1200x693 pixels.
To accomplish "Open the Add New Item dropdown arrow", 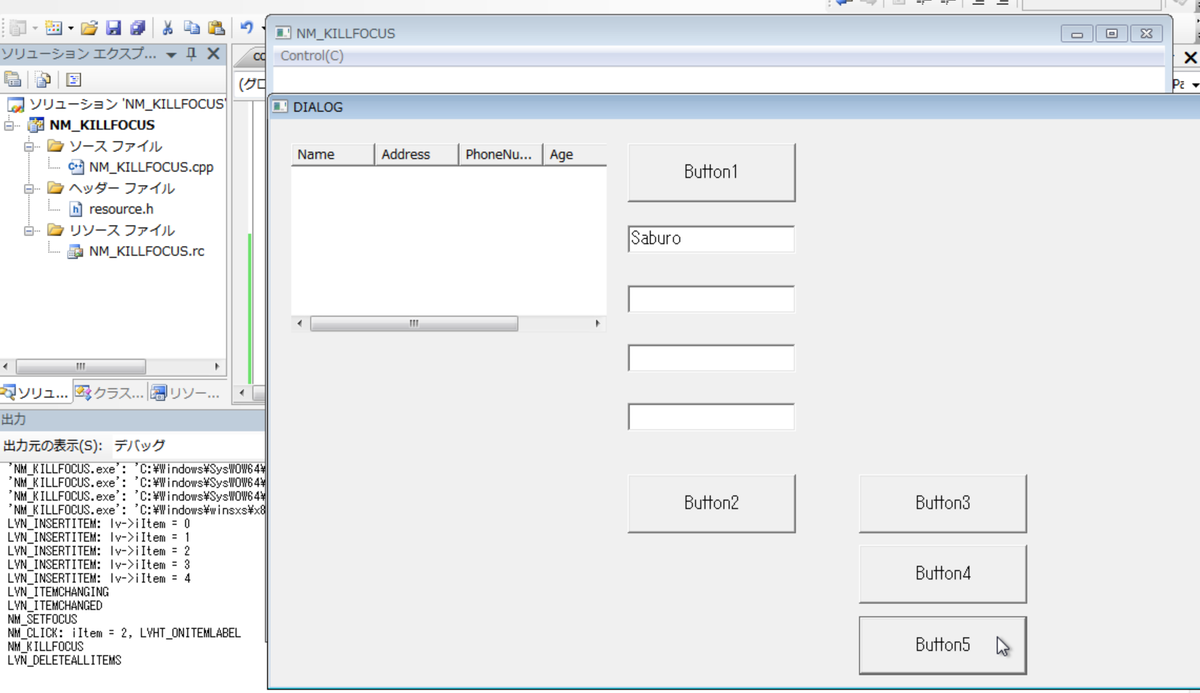I will 70,28.
